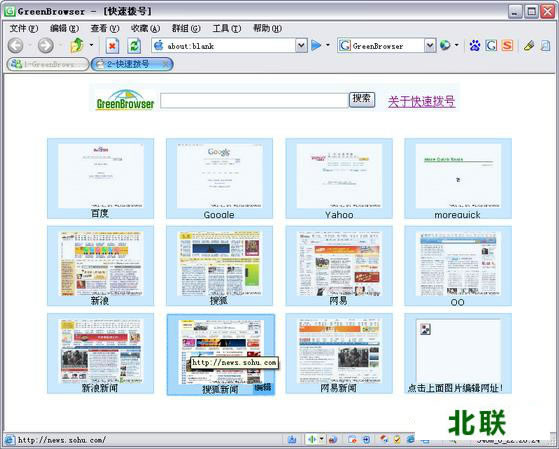
Task: Click the Baidu paw search icon
Action: (475, 46)
